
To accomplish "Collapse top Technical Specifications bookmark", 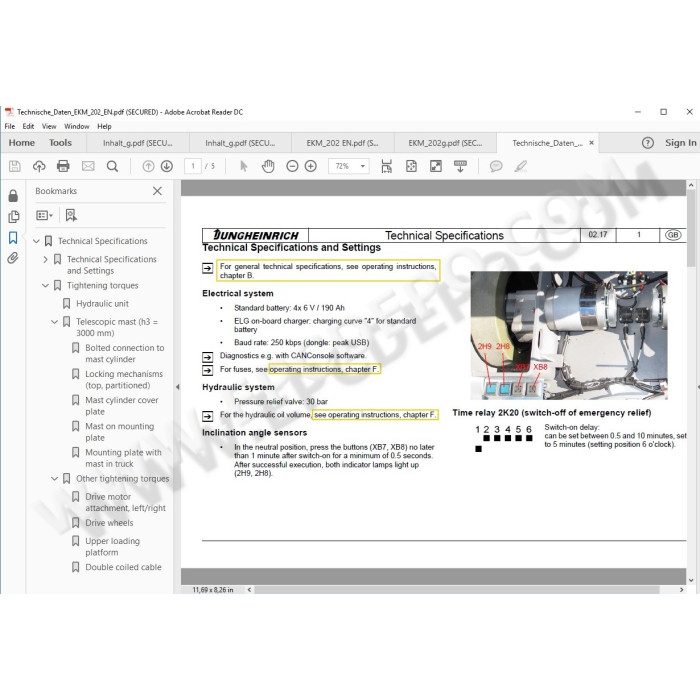I will click(37, 242).
